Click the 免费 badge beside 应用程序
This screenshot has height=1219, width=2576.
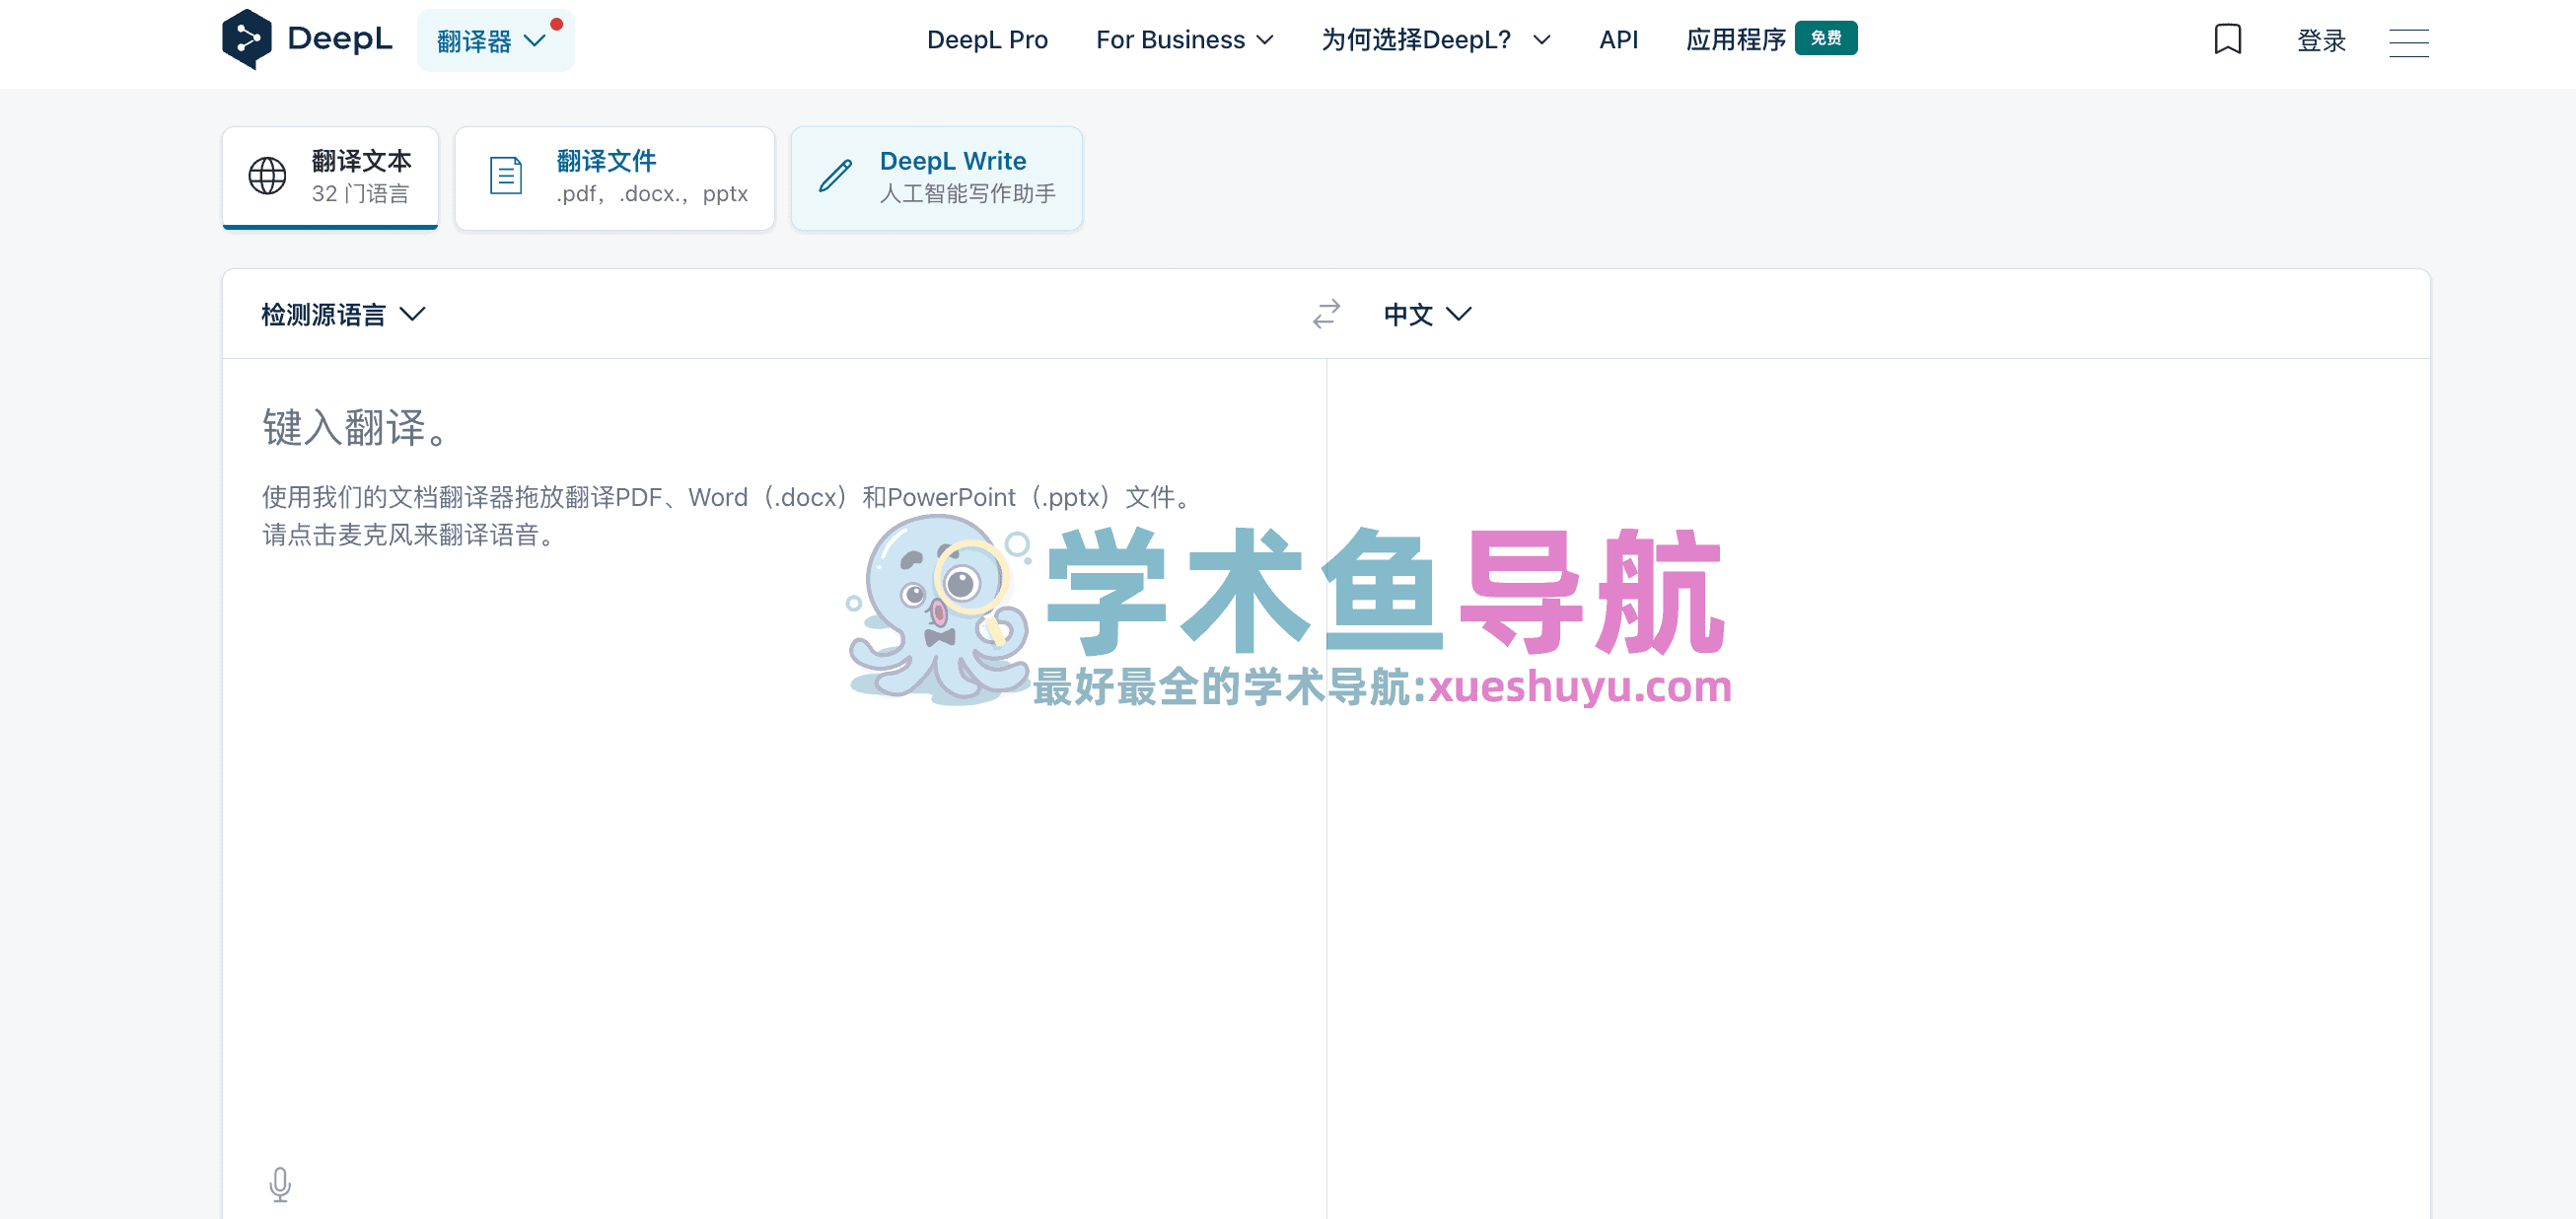pyautogui.click(x=1827, y=37)
